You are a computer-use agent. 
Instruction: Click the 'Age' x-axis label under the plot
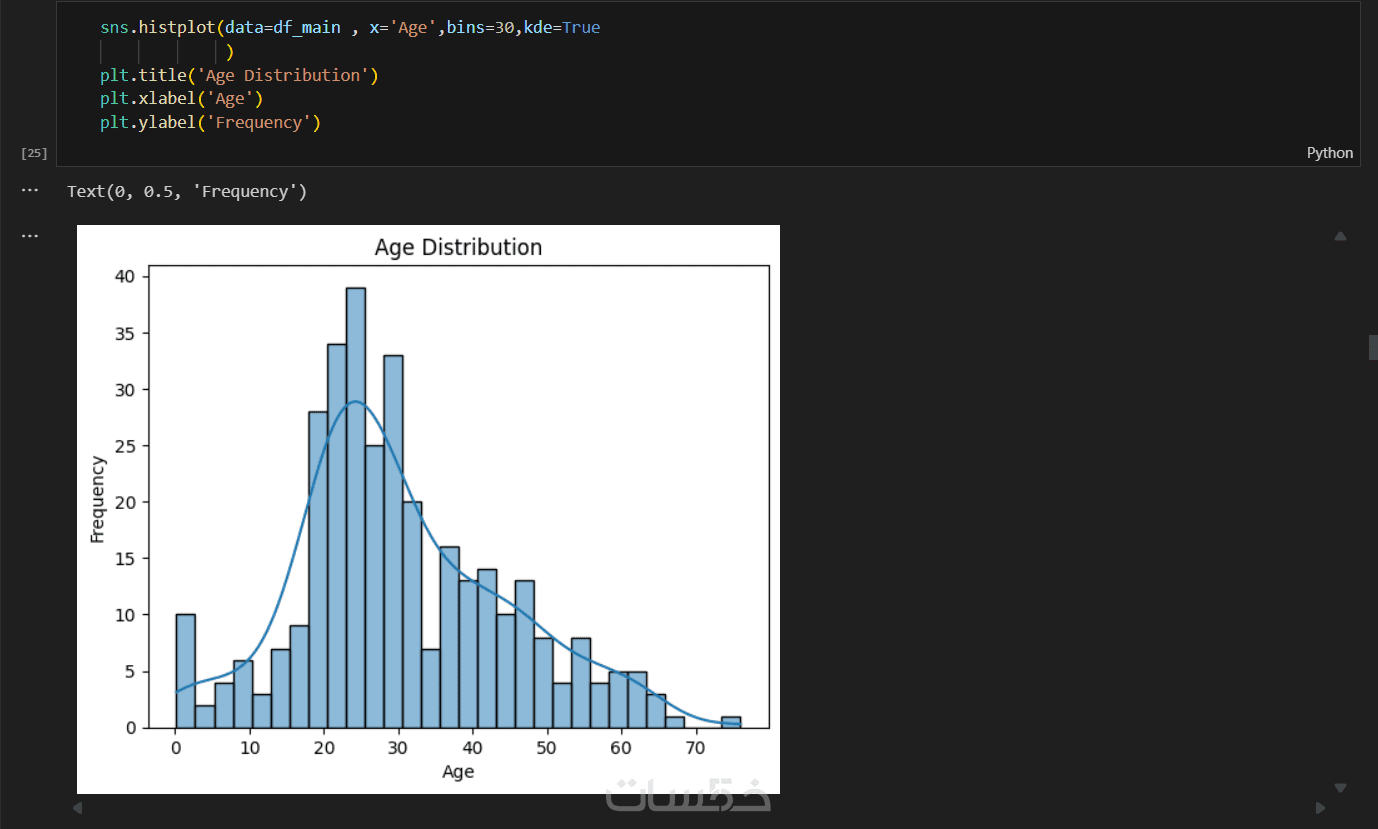tap(458, 771)
